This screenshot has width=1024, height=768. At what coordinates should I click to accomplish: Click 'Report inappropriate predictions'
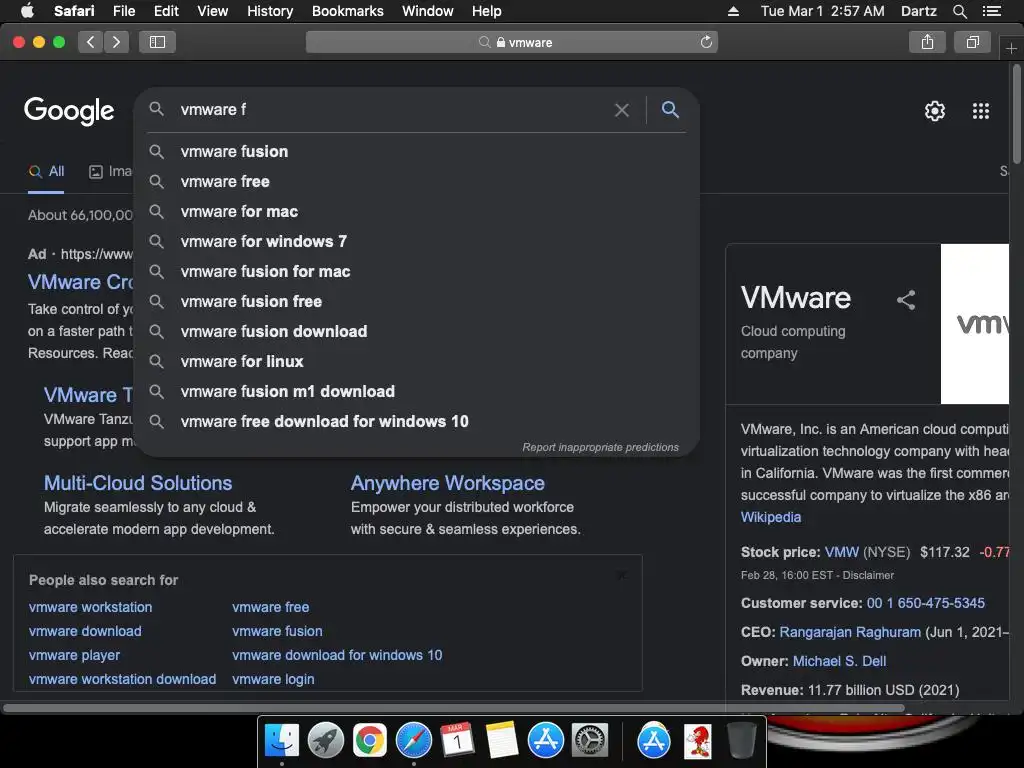coord(600,447)
